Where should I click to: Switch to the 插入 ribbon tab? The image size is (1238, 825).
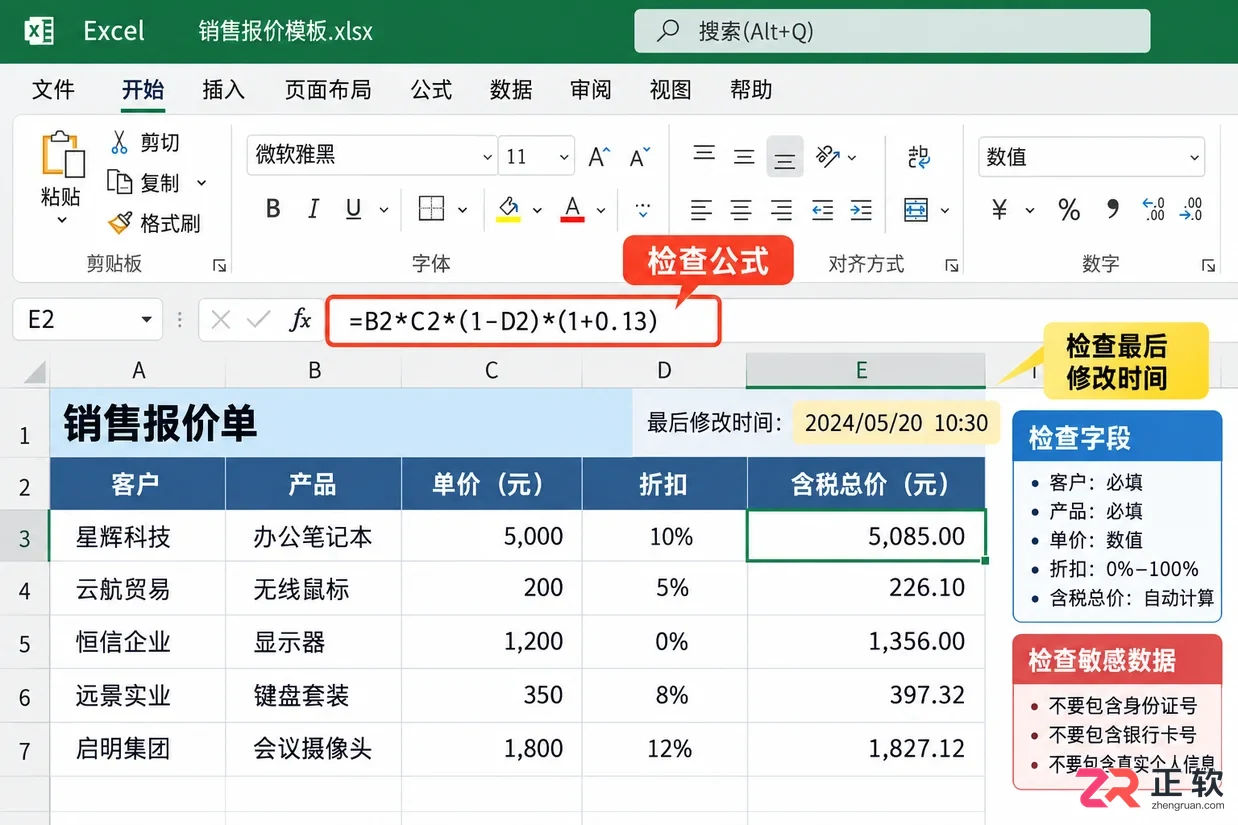tap(223, 90)
